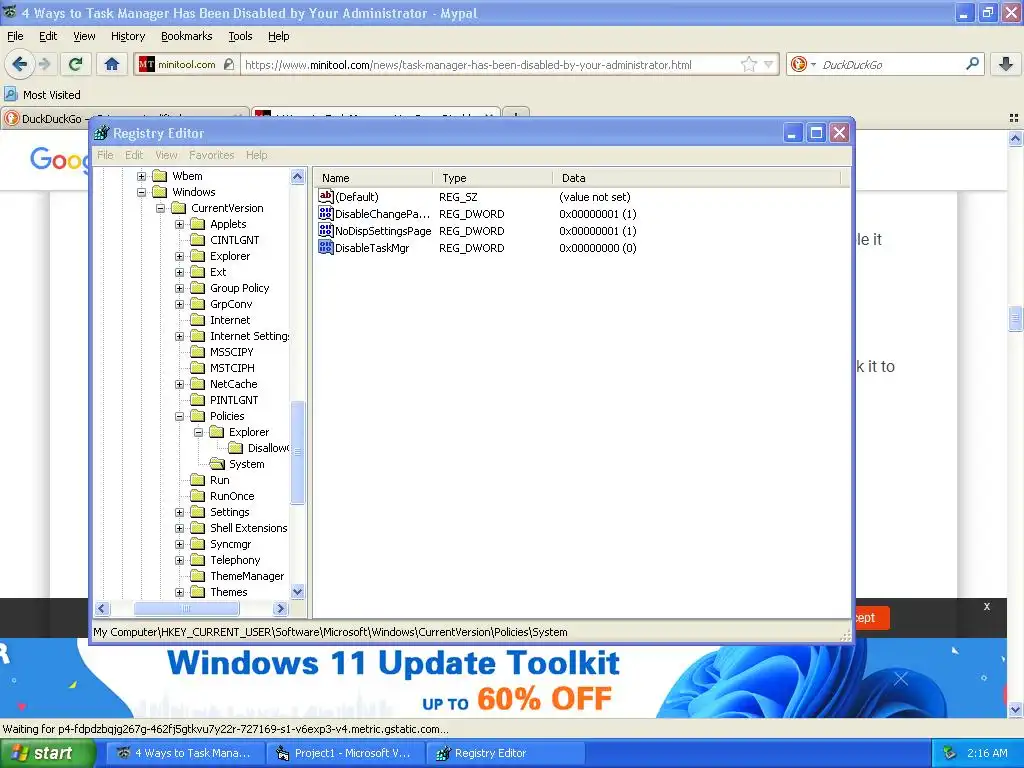
Task: Click the search magnifier icon in DuckDuckGo box
Action: (x=972, y=64)
